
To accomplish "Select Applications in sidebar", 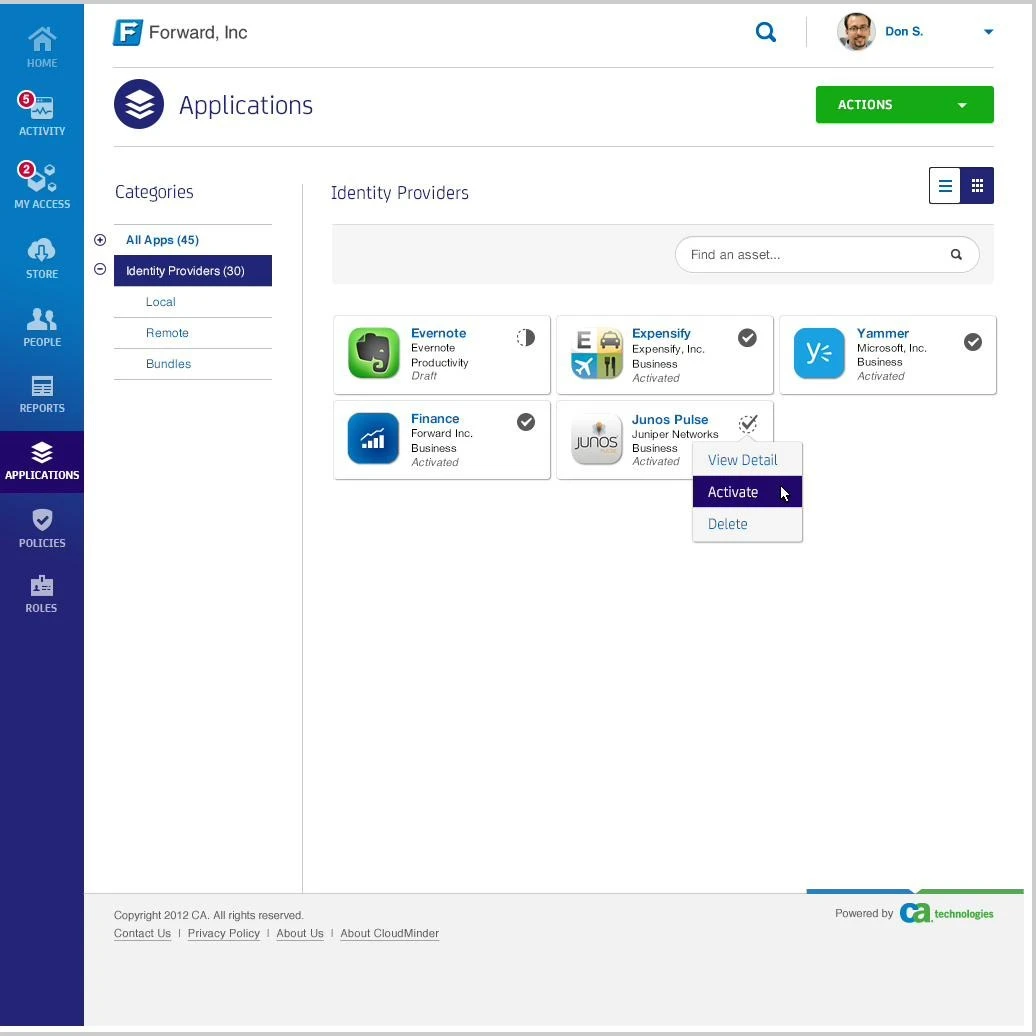I will coord(42,461).
